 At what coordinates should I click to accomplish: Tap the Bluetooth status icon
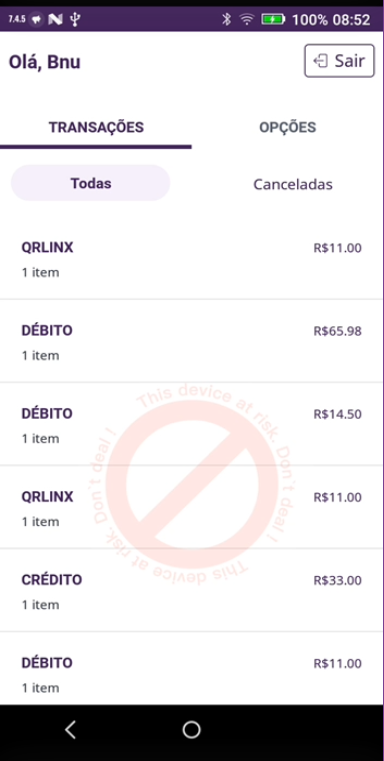point(226,19)
